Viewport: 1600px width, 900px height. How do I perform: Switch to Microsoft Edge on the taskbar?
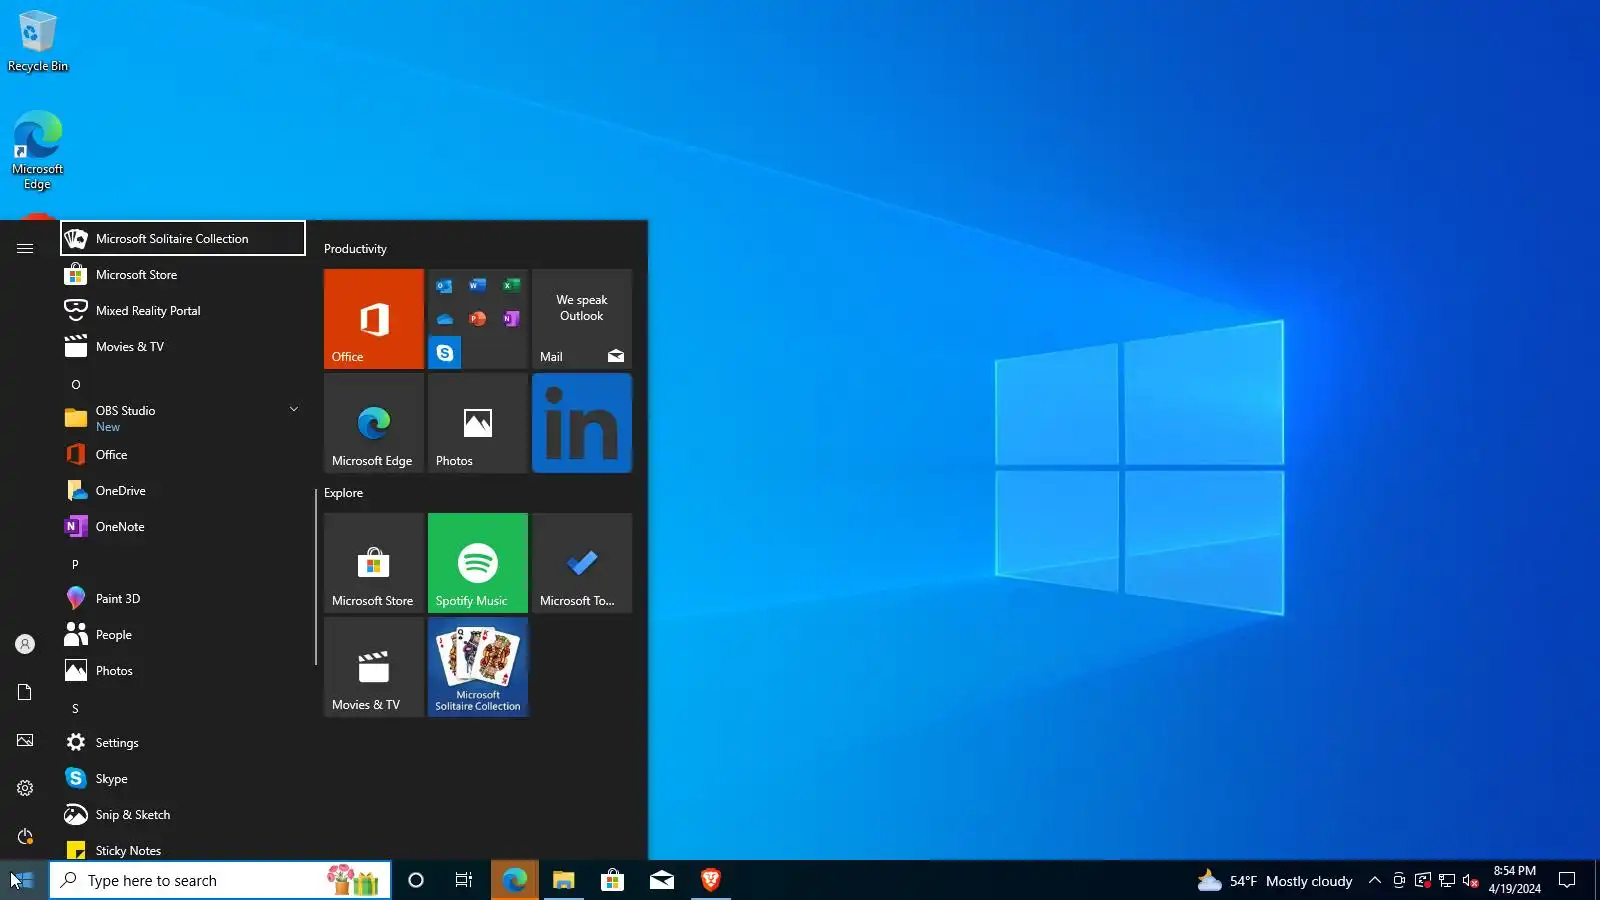click(515, 880)
